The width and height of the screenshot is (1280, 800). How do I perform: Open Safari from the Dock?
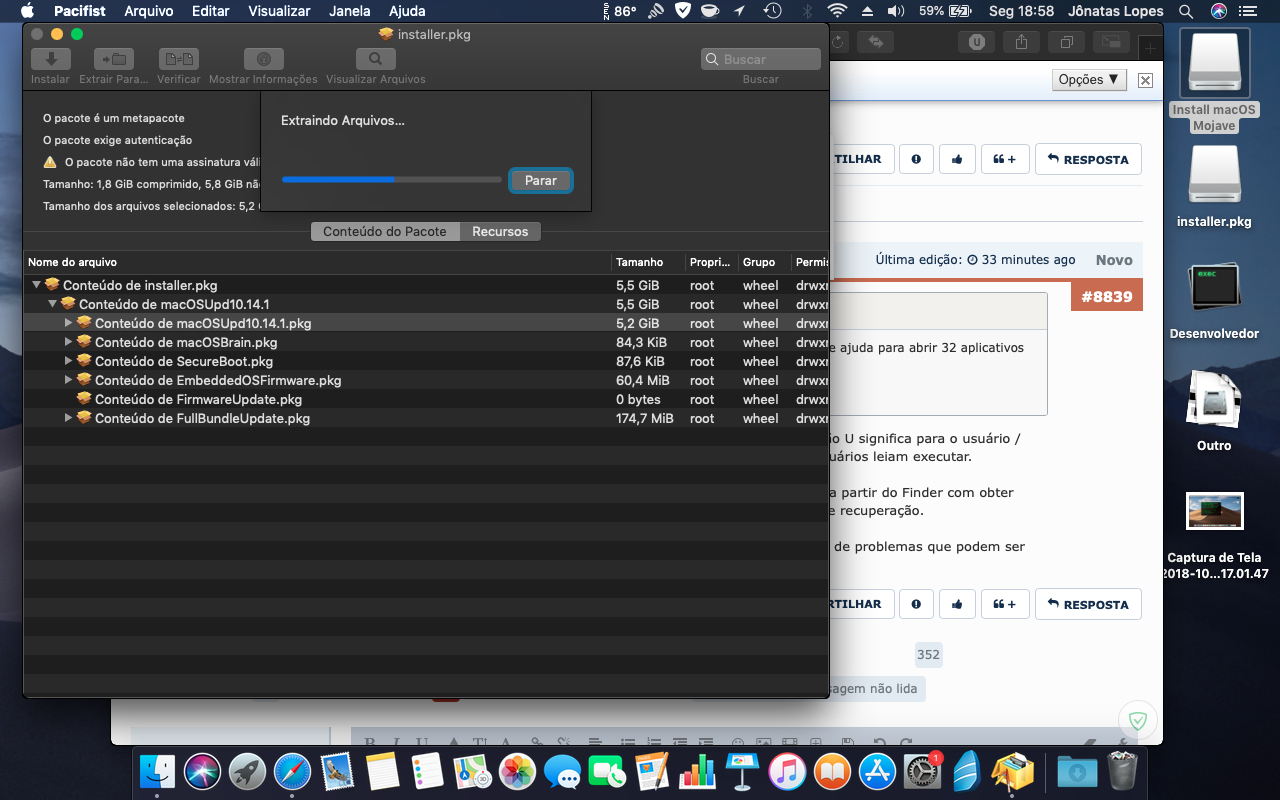tap(292, 771)
